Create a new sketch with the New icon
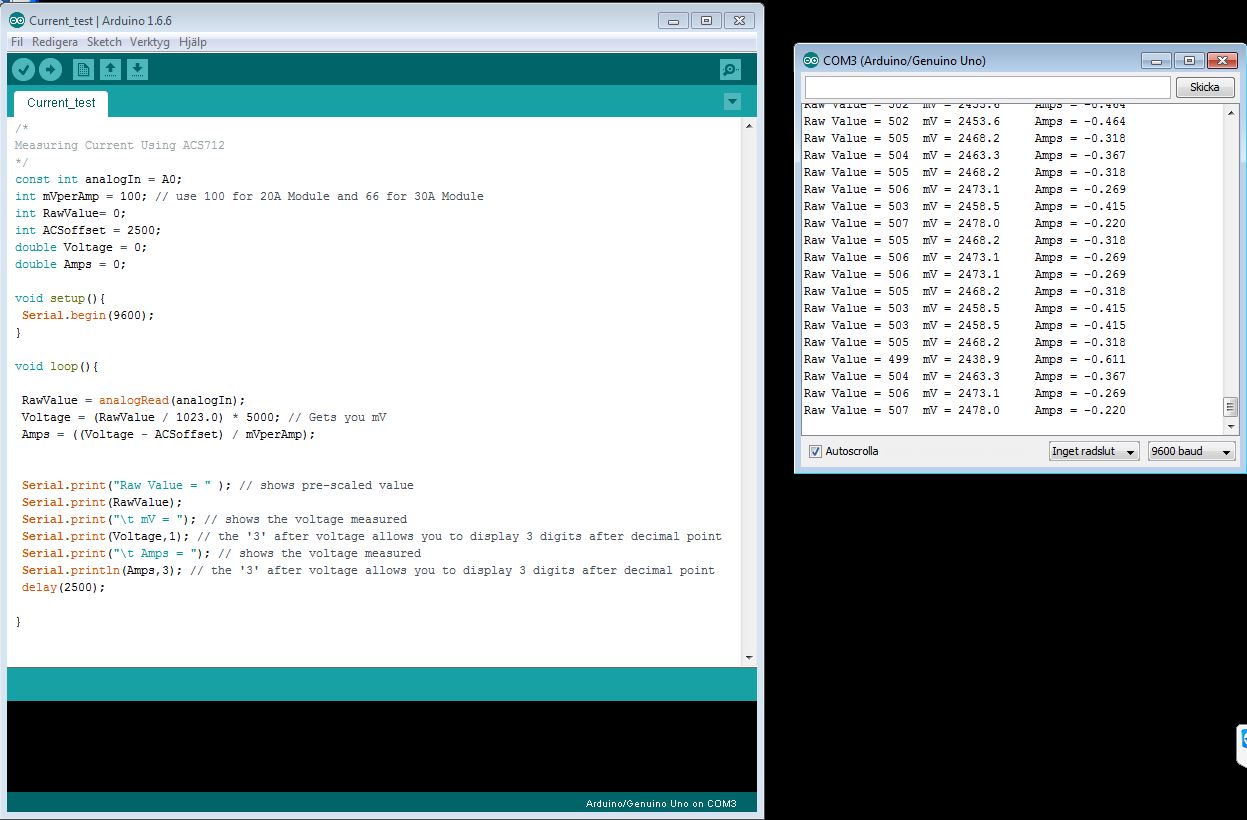 [83, 69]
